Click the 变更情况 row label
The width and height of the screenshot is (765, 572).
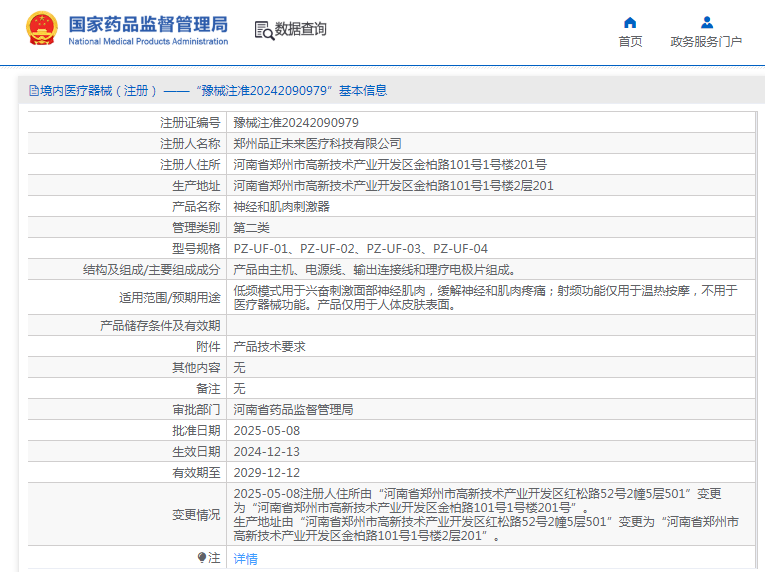196,514
